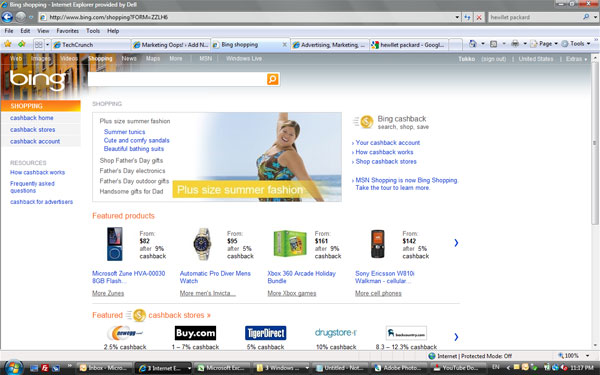Open the cashback stores sidebar link

(x=33, y=130)
